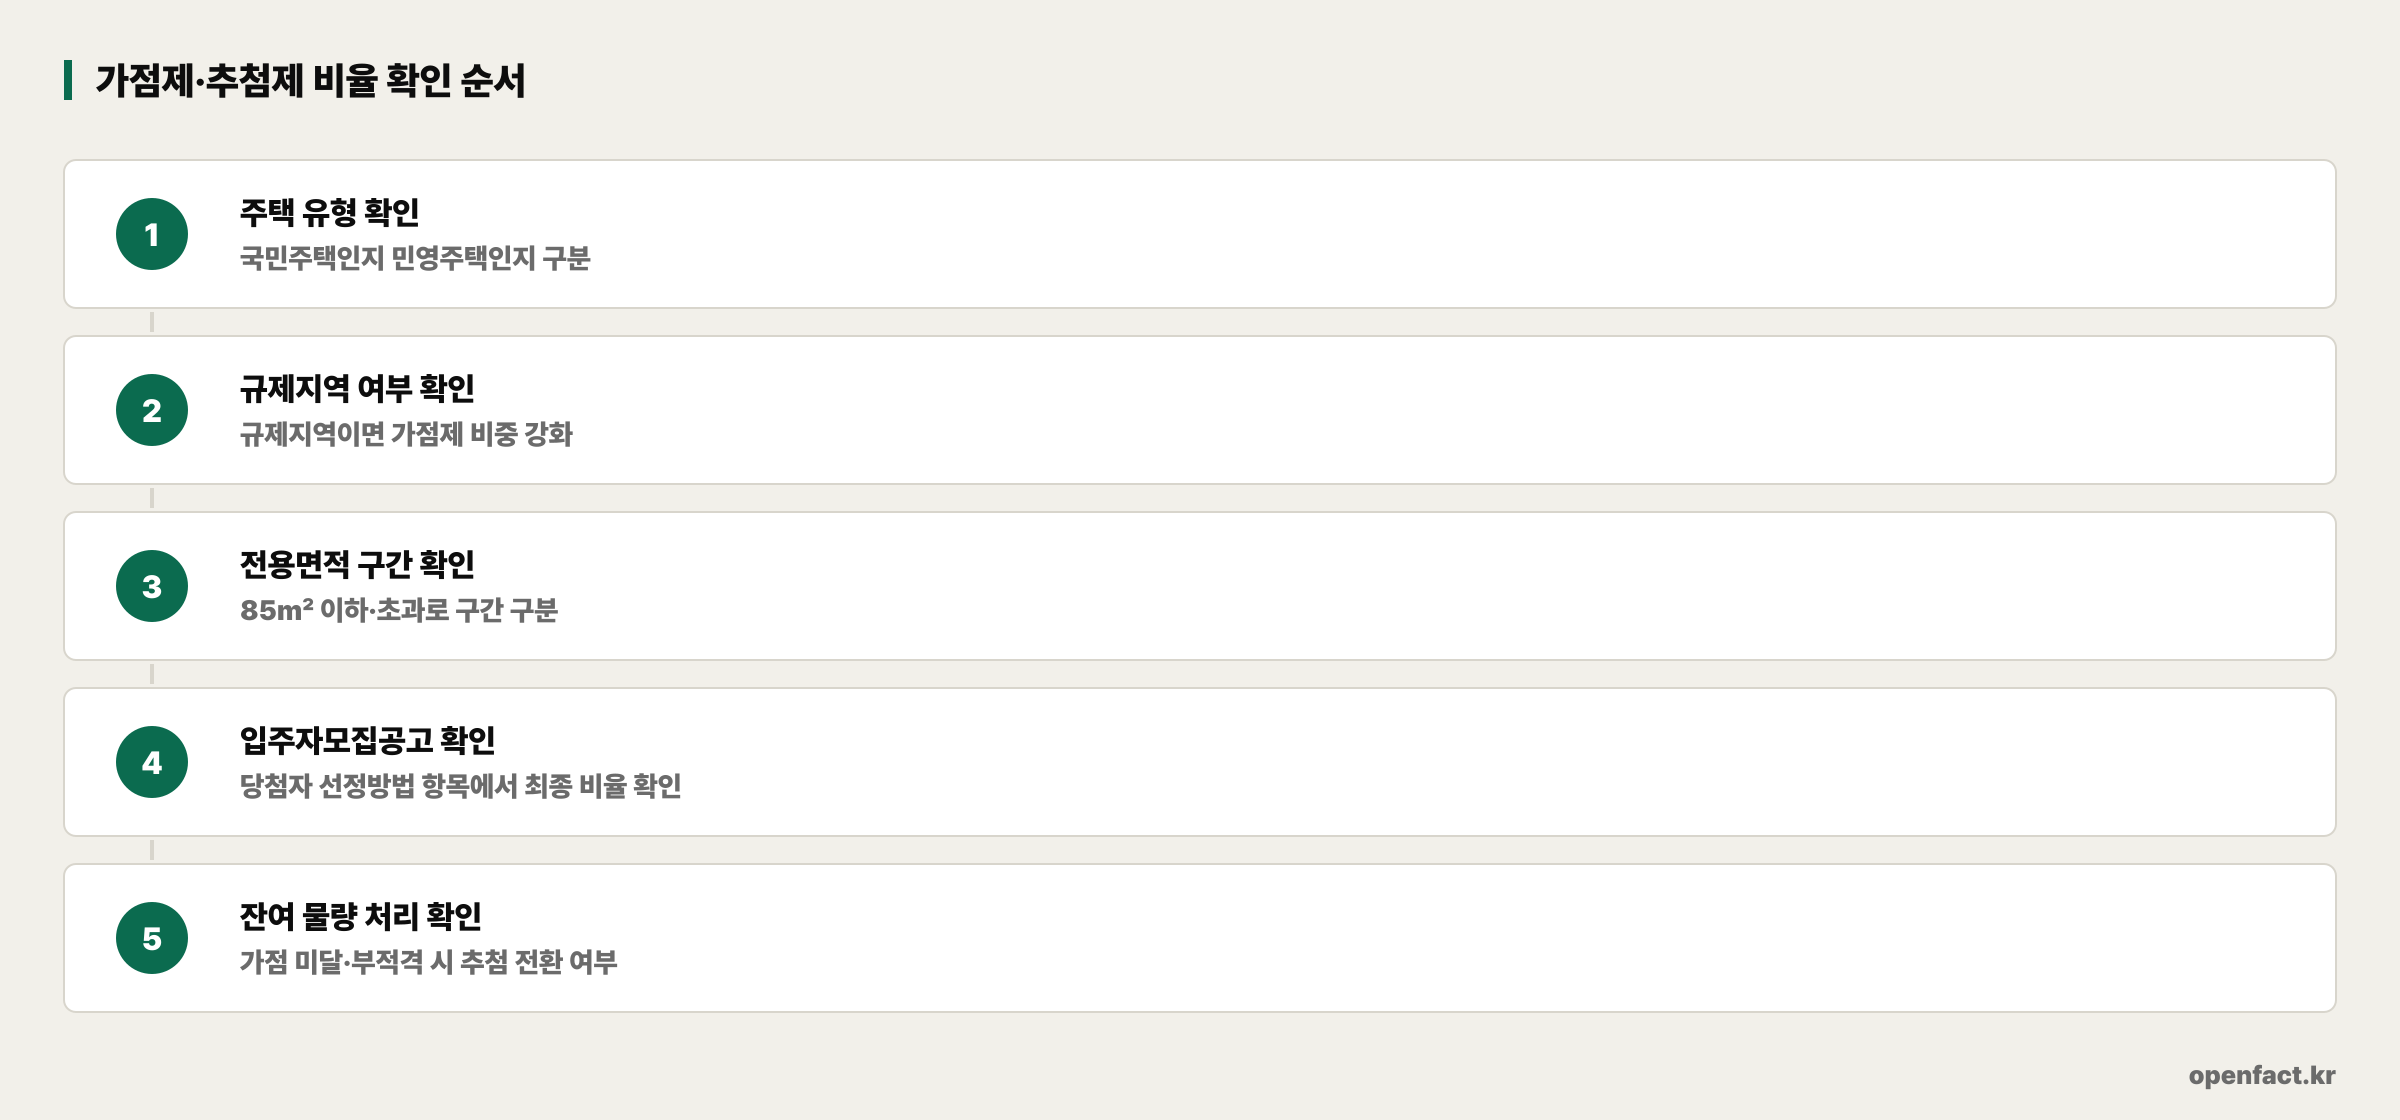
Task: Click the 당첨자 선정방법 항목에서 최종 비율 확인 text
Action: tap(460, 786)
